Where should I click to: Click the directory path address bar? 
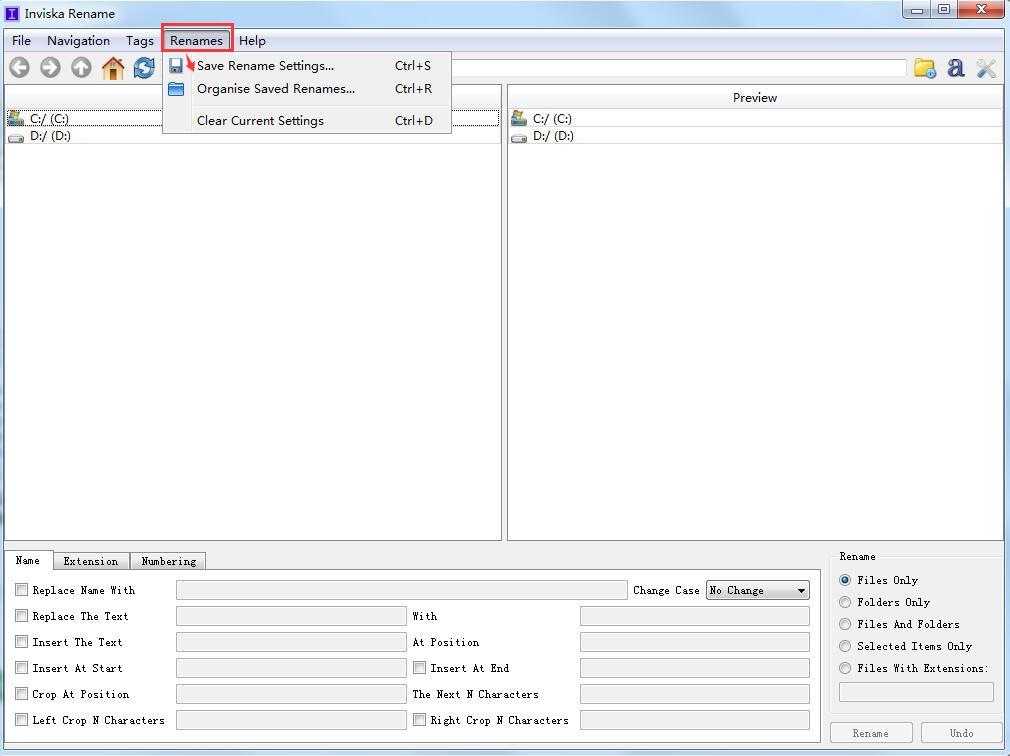(x=679, y=68)
